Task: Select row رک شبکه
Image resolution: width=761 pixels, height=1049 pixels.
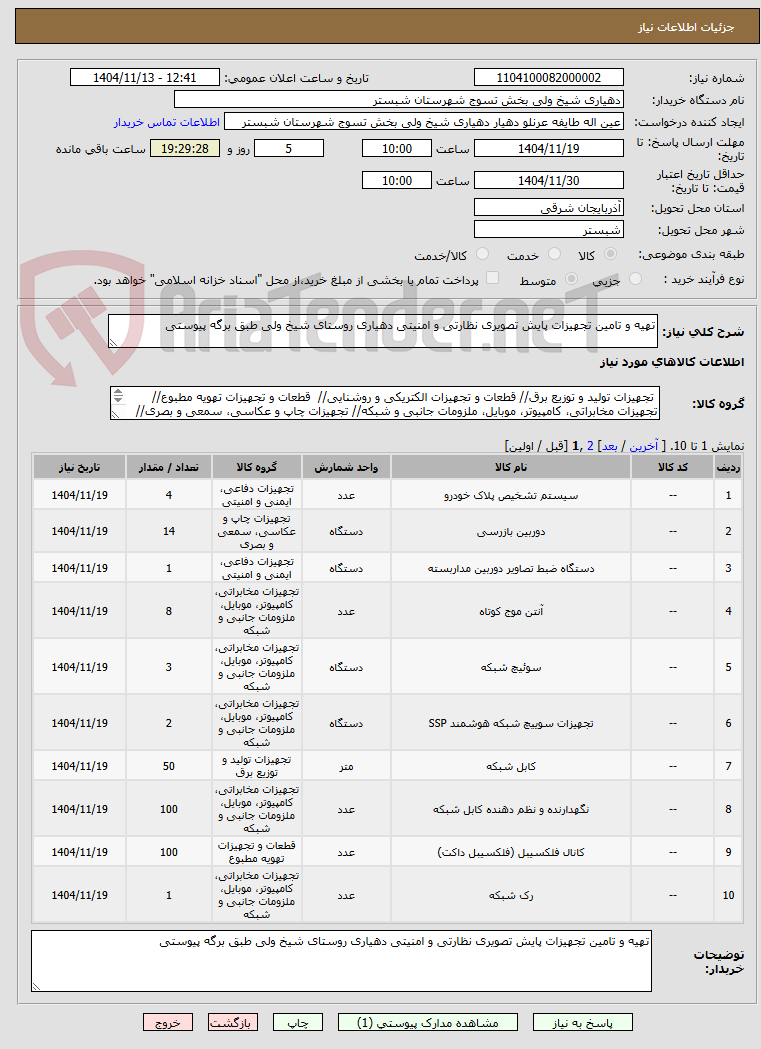Action: click(x=387, y=895)
